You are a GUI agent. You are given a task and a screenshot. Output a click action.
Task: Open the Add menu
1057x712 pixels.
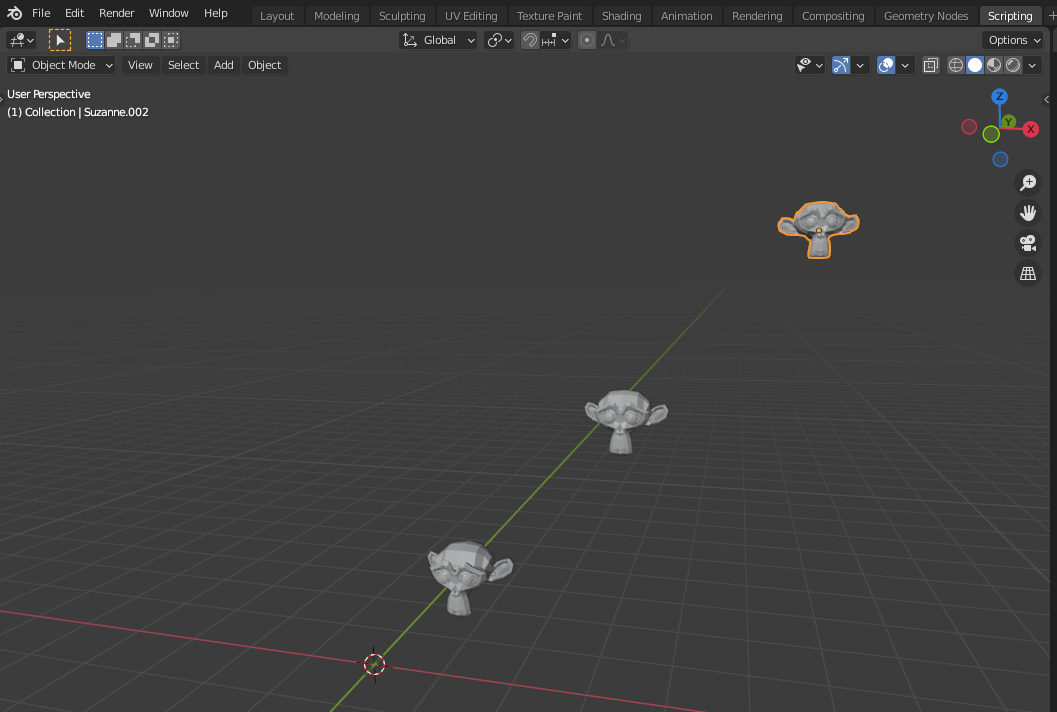click(x=224, y=65)
